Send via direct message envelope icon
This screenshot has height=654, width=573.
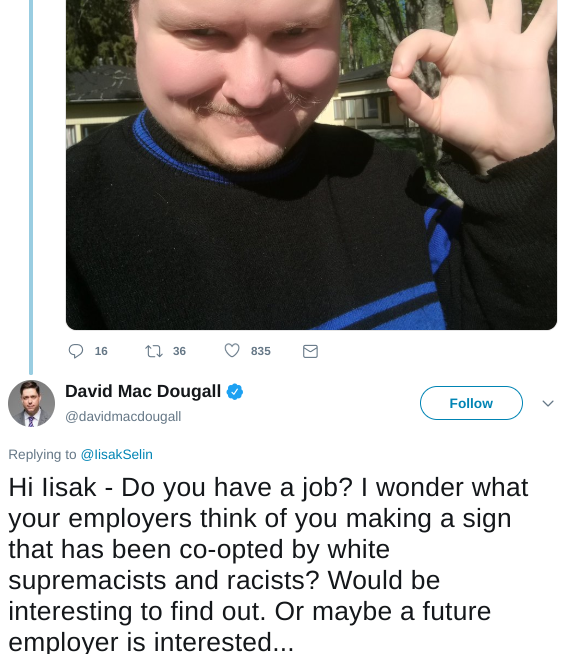point(310,352)
